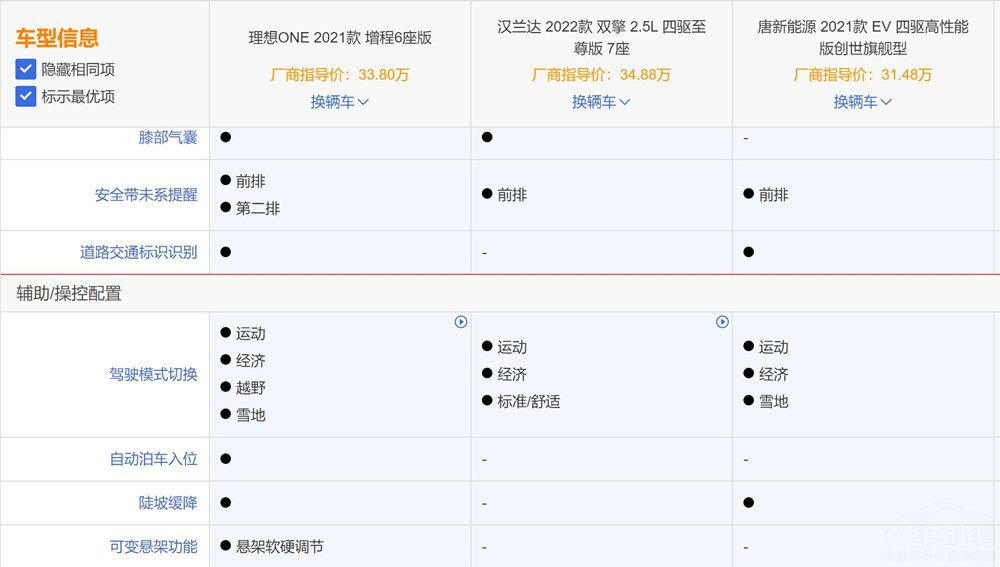Open 换辆车 dropdown under 理想ONE
Image resolution: width=1000 pixels, height=567 pixels.
point(340,102)
